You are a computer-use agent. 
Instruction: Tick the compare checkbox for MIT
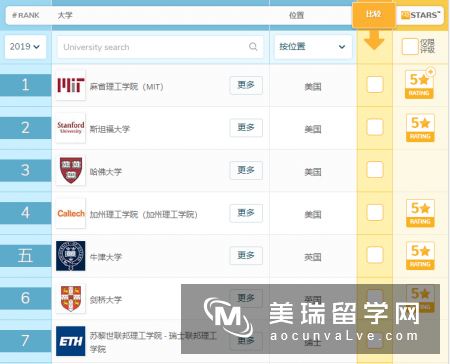coord(375,84)
